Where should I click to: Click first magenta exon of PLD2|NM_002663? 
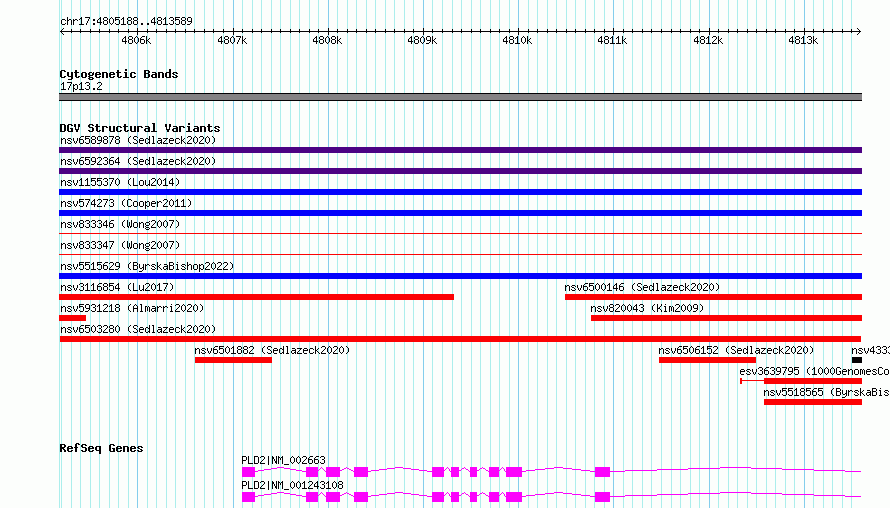coord(249,472)
